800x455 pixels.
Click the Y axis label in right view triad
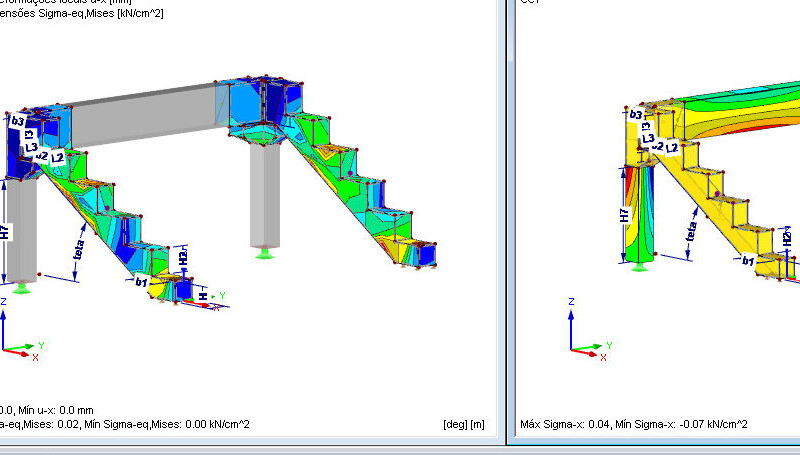click(609, 345)
